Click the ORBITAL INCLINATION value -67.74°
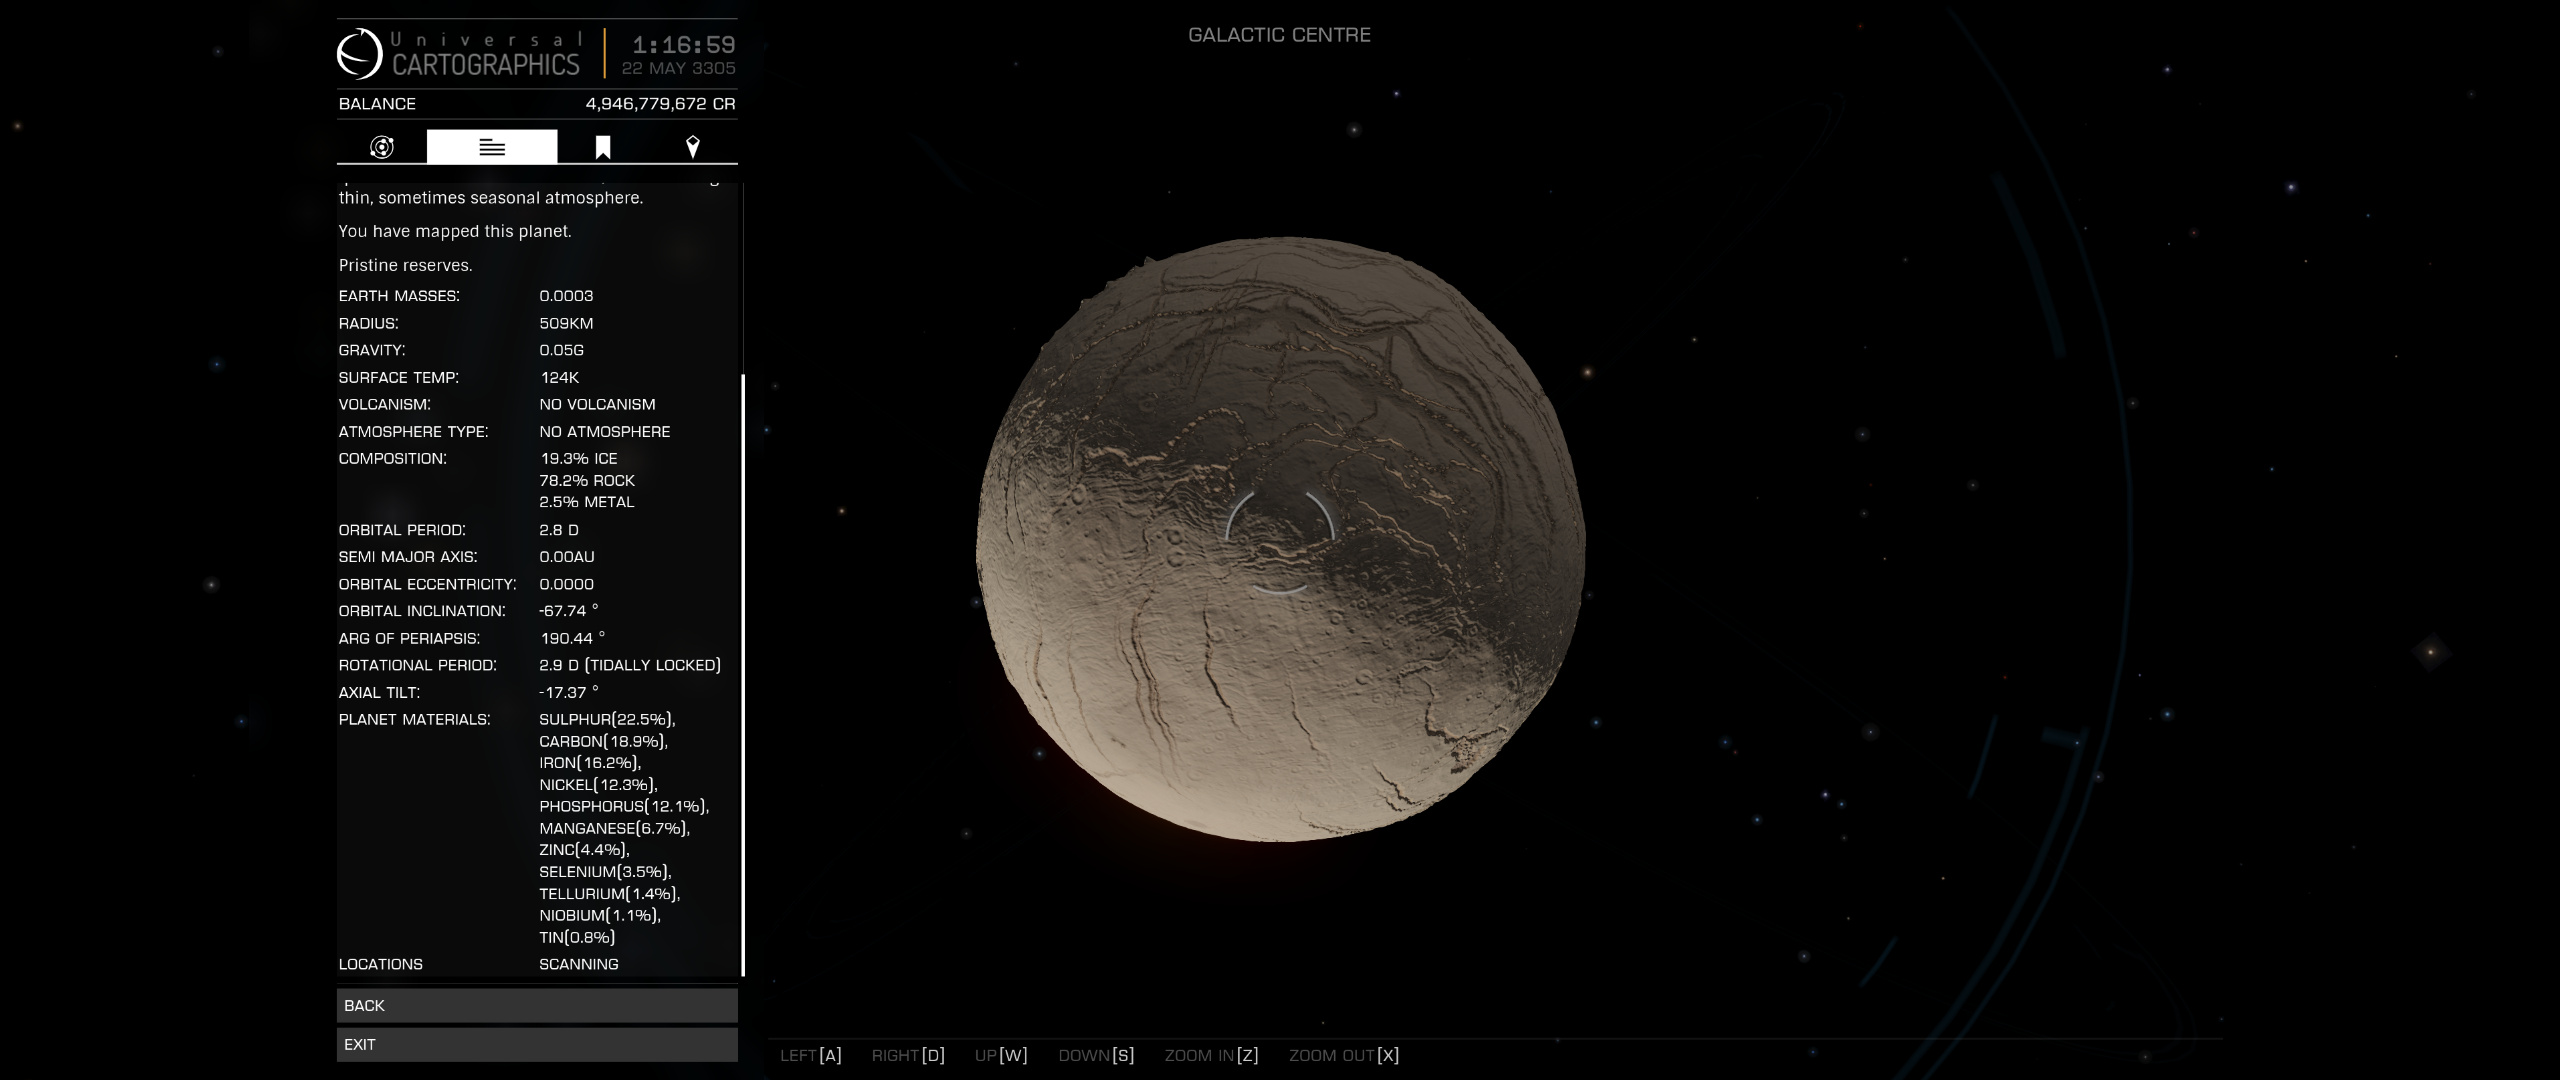The image size is (2560, 1080). point(569,611)
